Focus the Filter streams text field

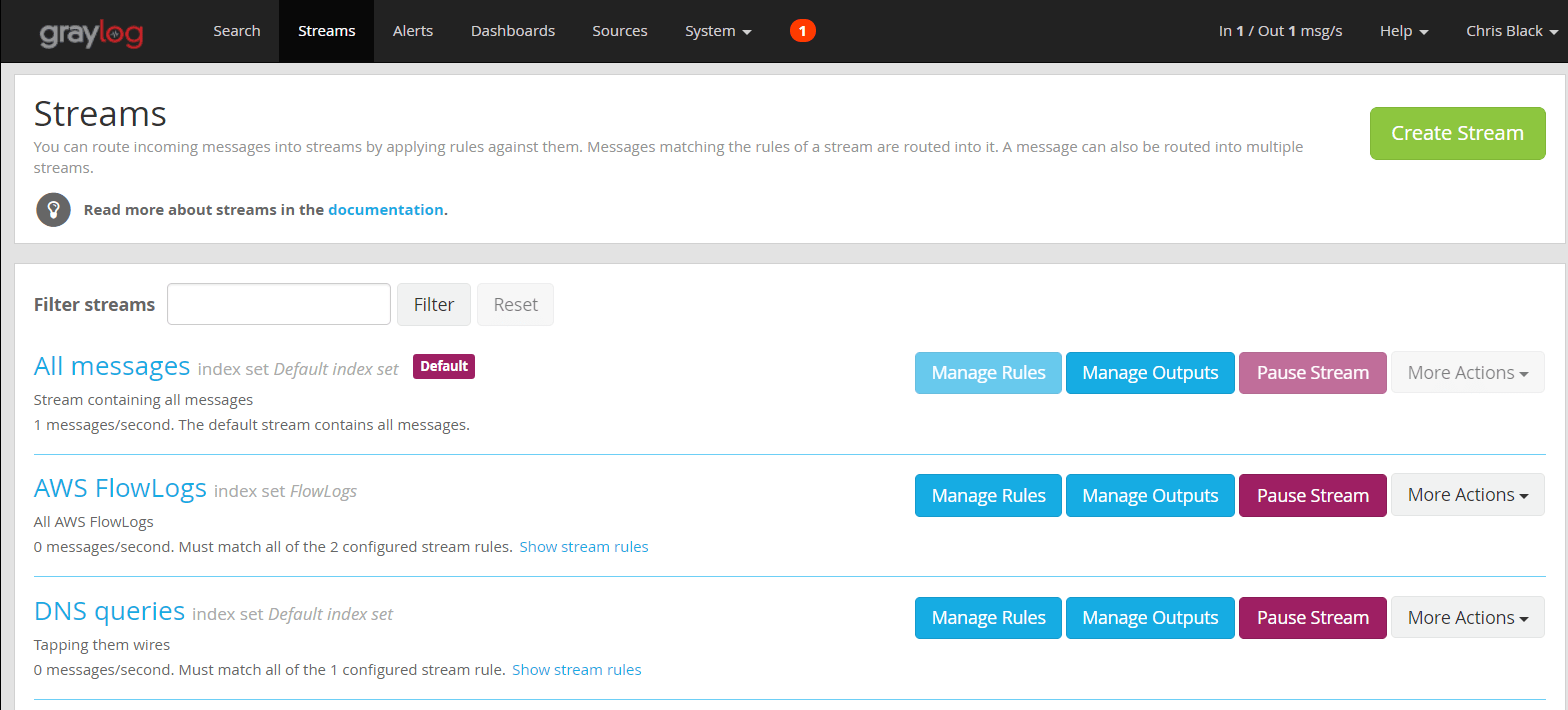[278, 304]
